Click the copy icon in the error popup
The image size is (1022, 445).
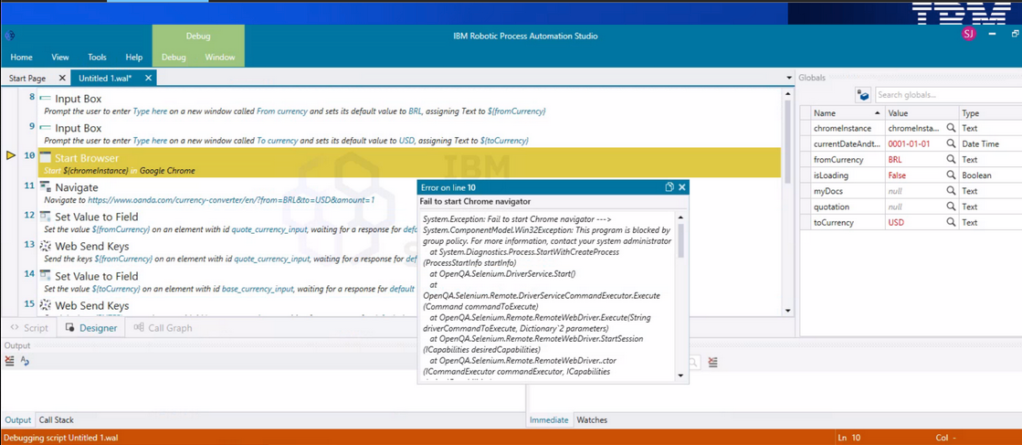669,187
